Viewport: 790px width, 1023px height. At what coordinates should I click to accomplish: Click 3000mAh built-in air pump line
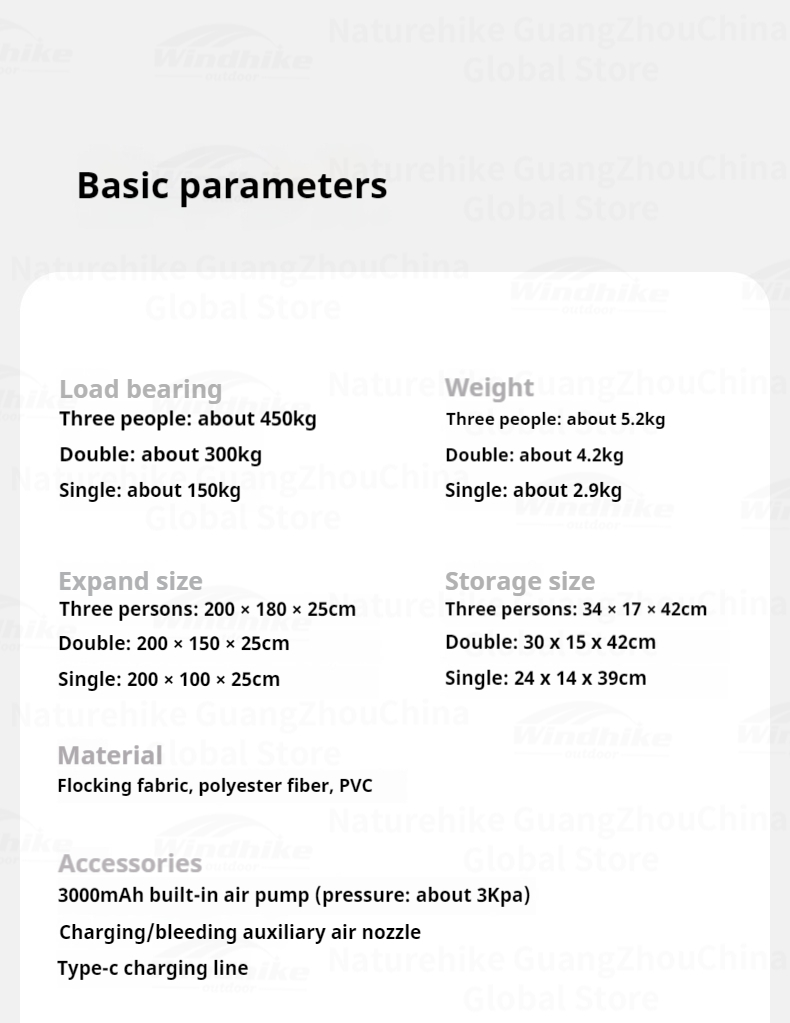tap(294, 895)
